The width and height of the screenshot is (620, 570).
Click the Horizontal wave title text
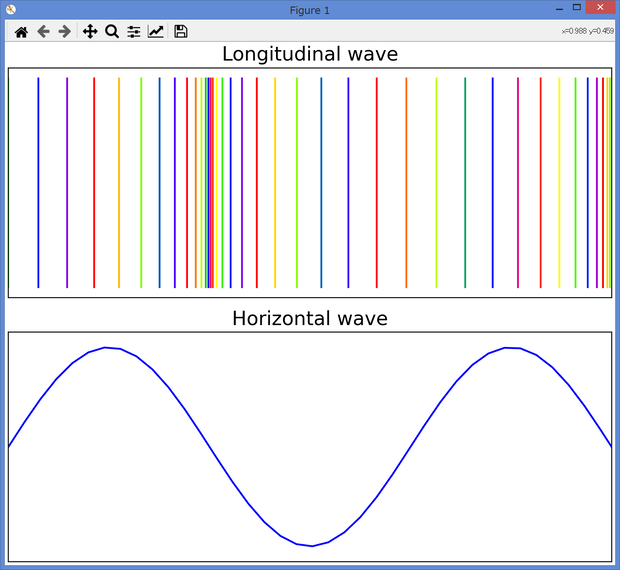[x=310, y=318]
